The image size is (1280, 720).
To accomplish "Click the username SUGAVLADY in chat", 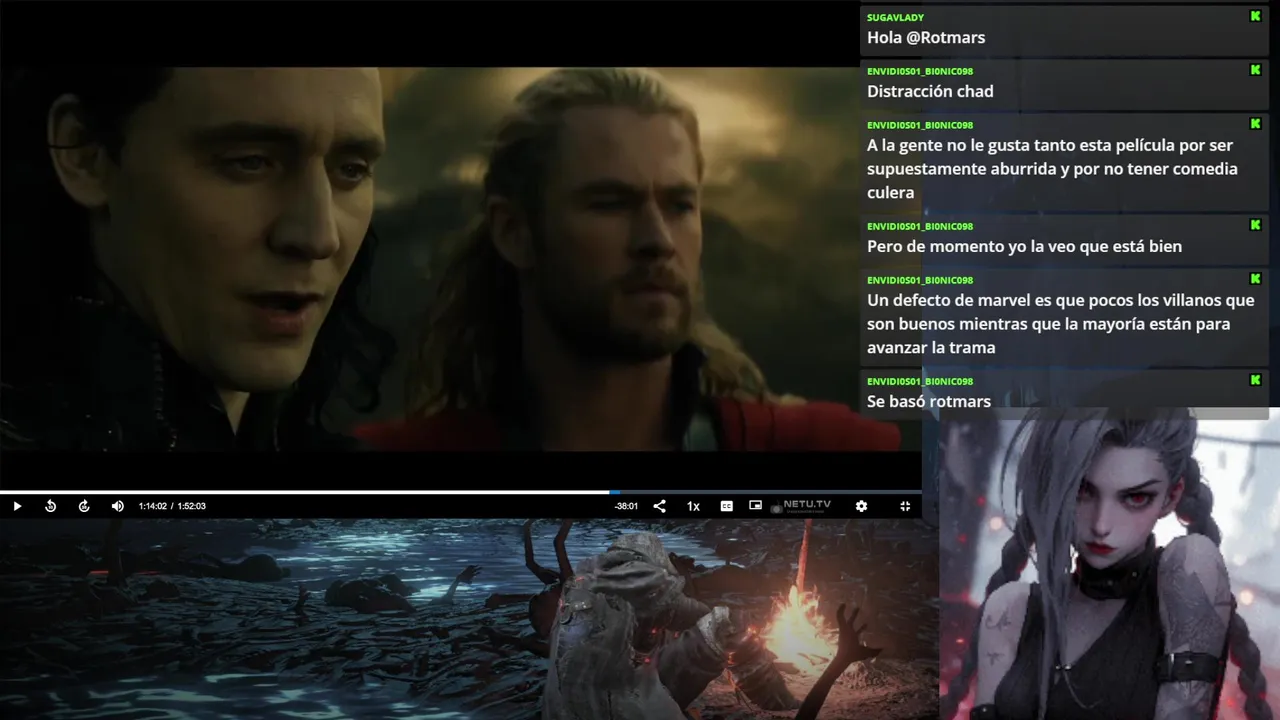I will pyautogui.click(x=895, y=17).
